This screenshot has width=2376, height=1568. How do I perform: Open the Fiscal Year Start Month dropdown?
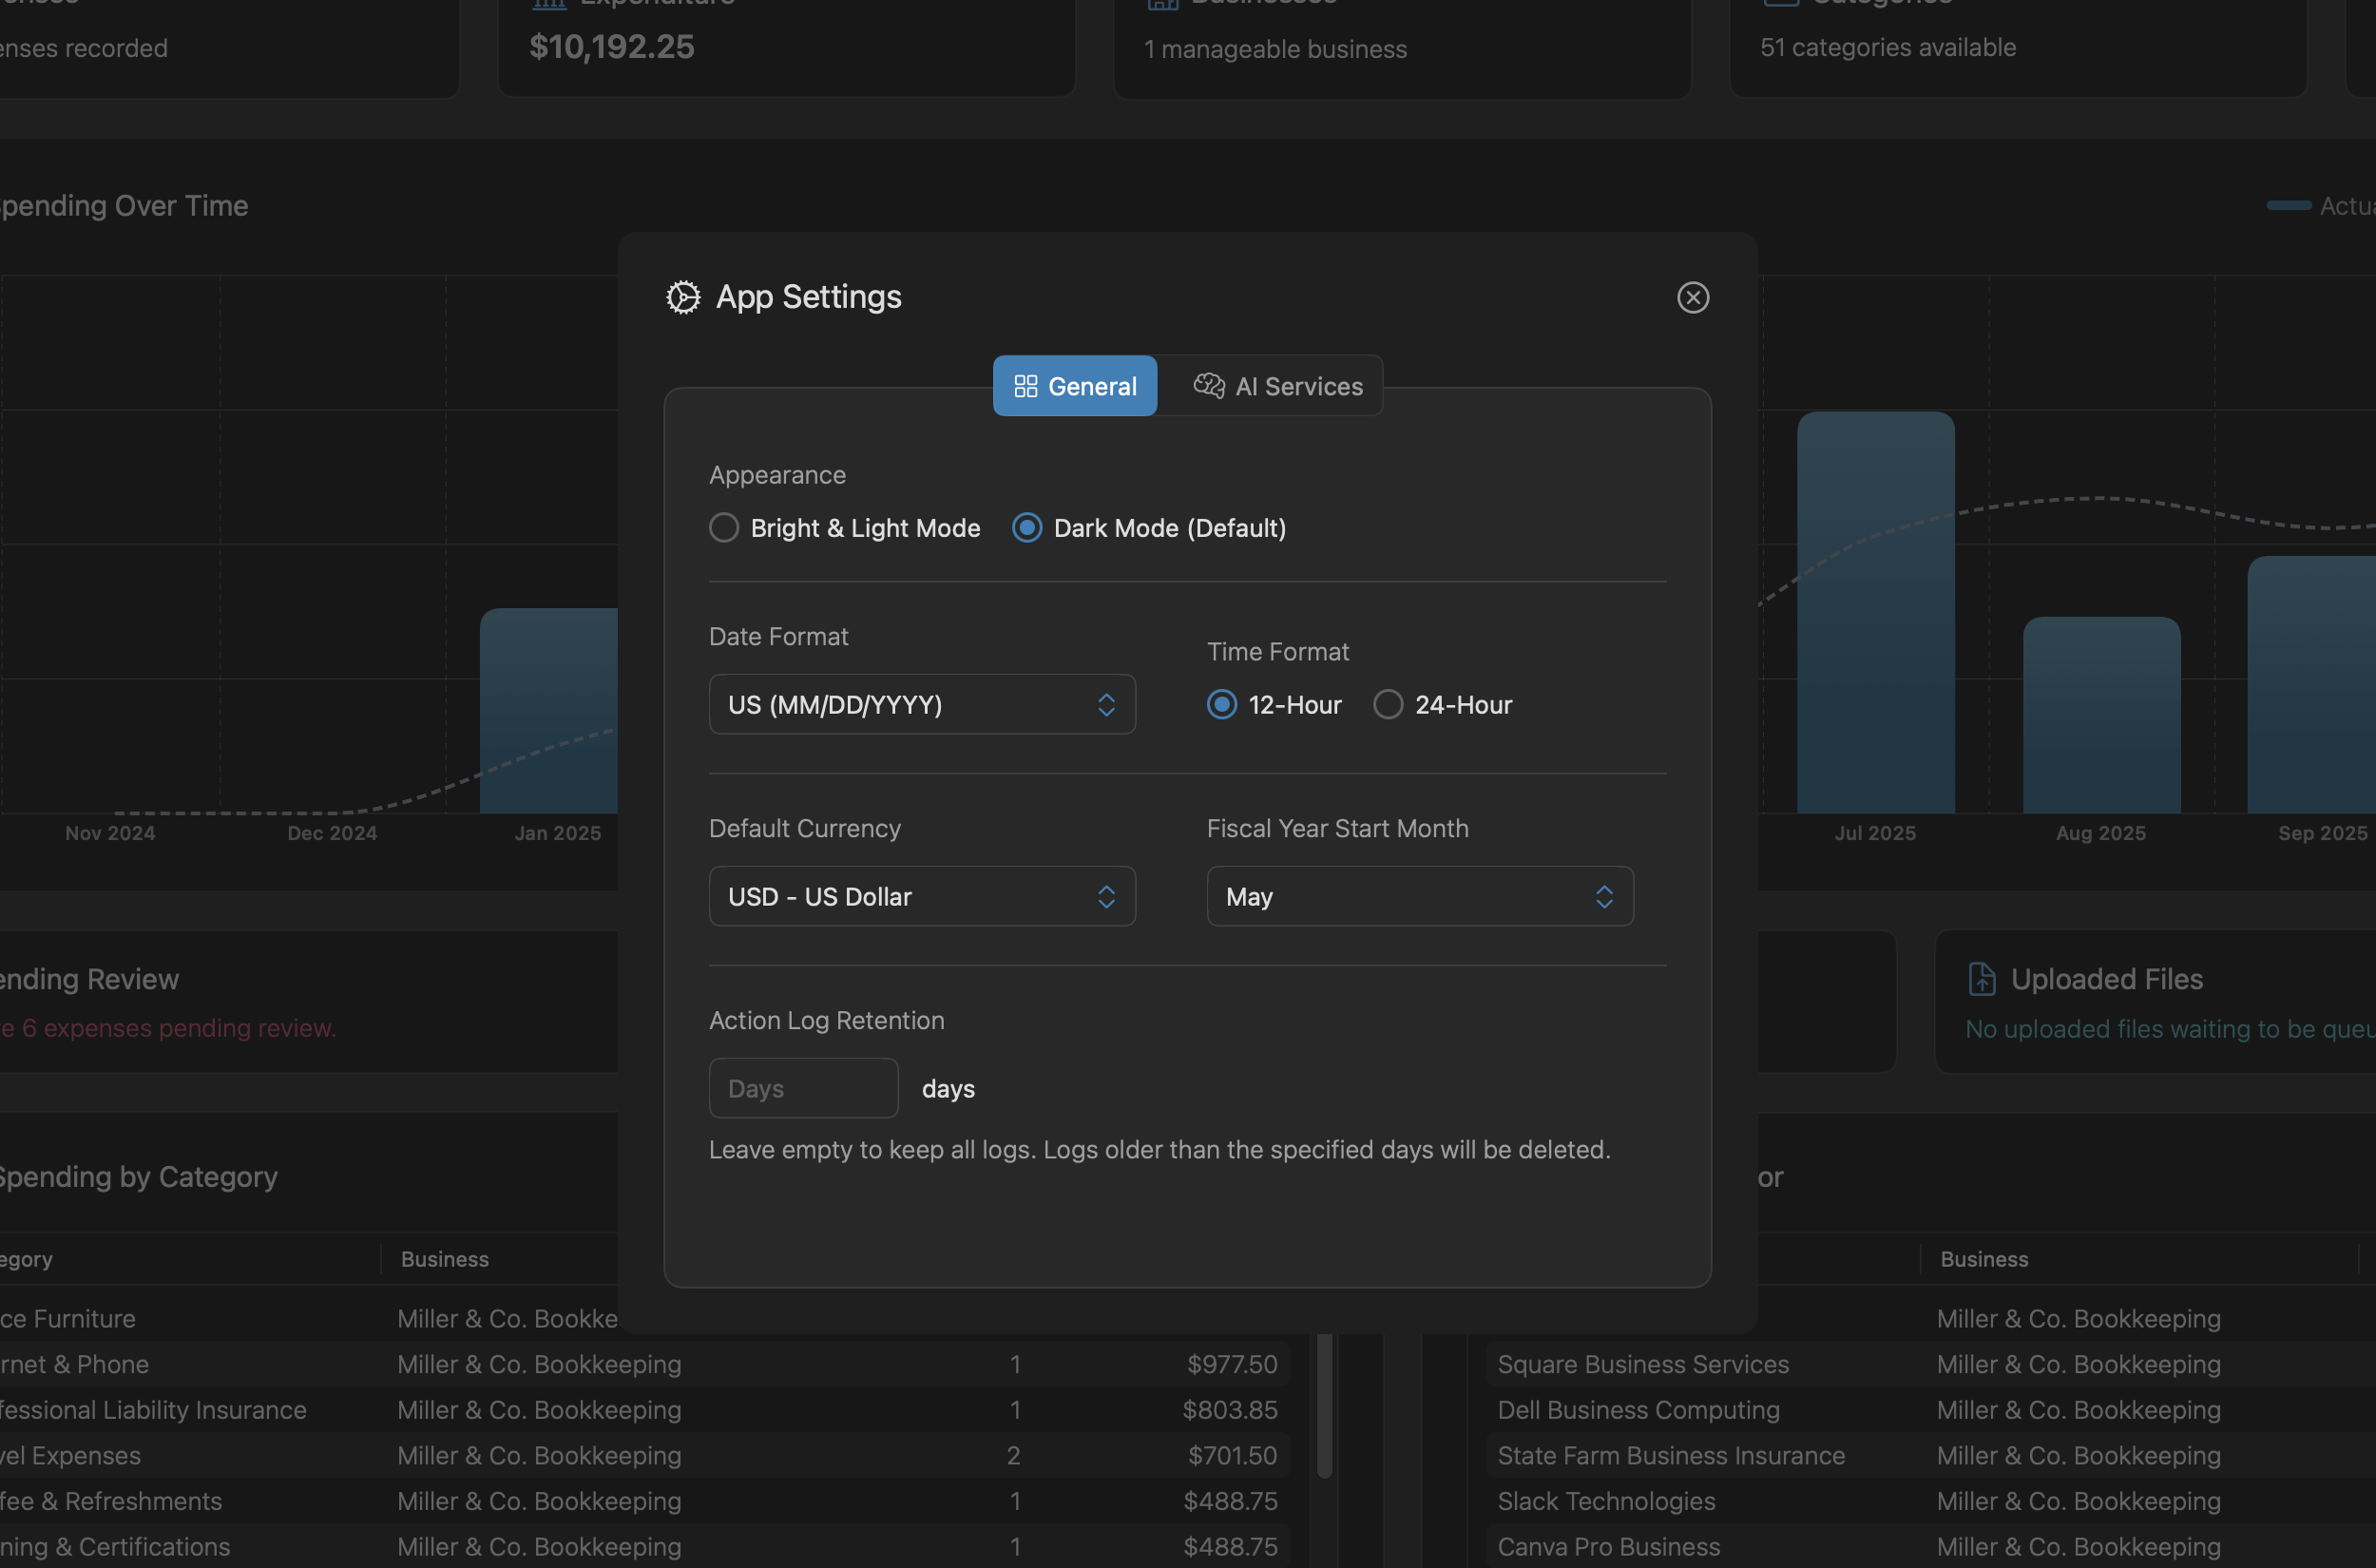coord(1419,896)
